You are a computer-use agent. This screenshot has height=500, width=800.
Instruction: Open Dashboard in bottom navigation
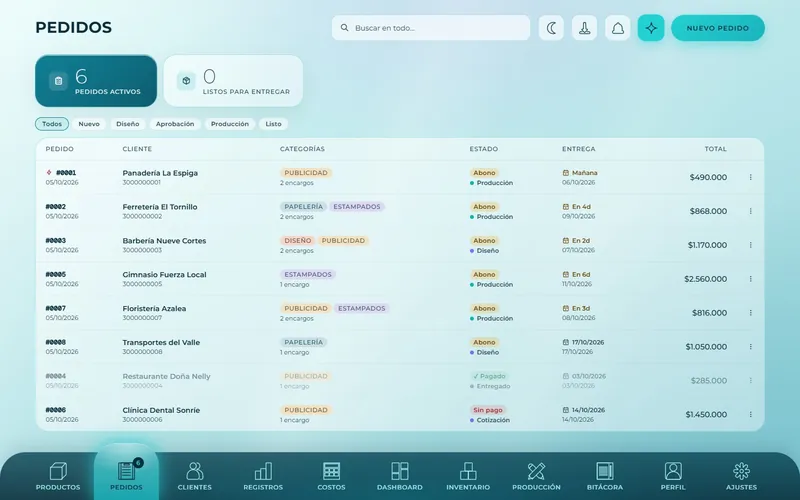click(x=399, y=476)
